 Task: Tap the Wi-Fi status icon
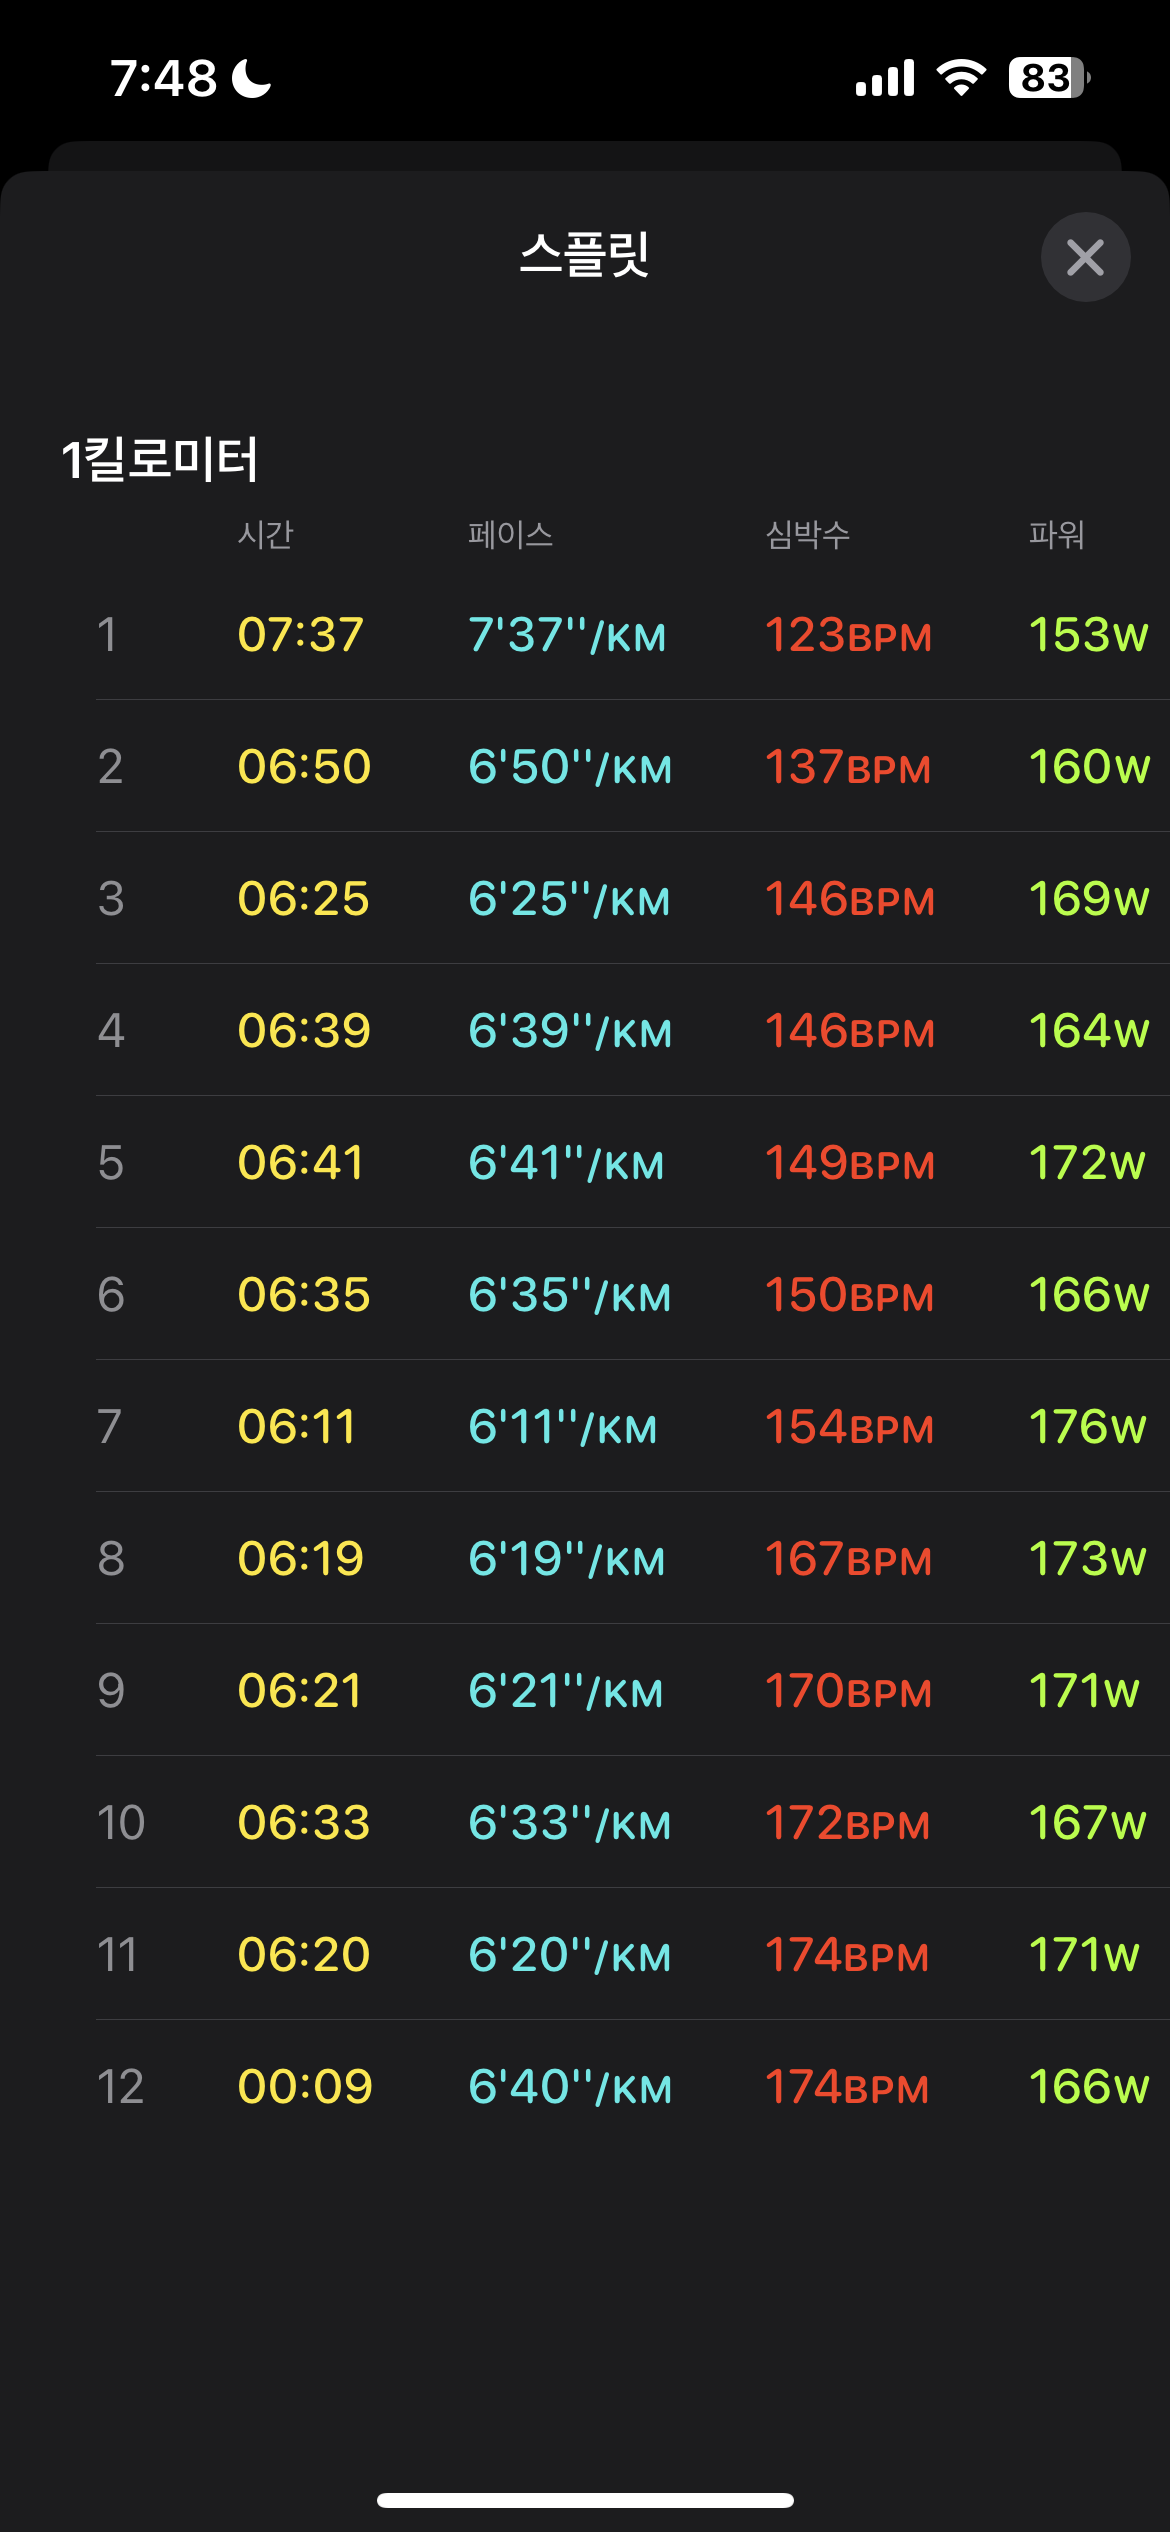[x=961, y=78]
